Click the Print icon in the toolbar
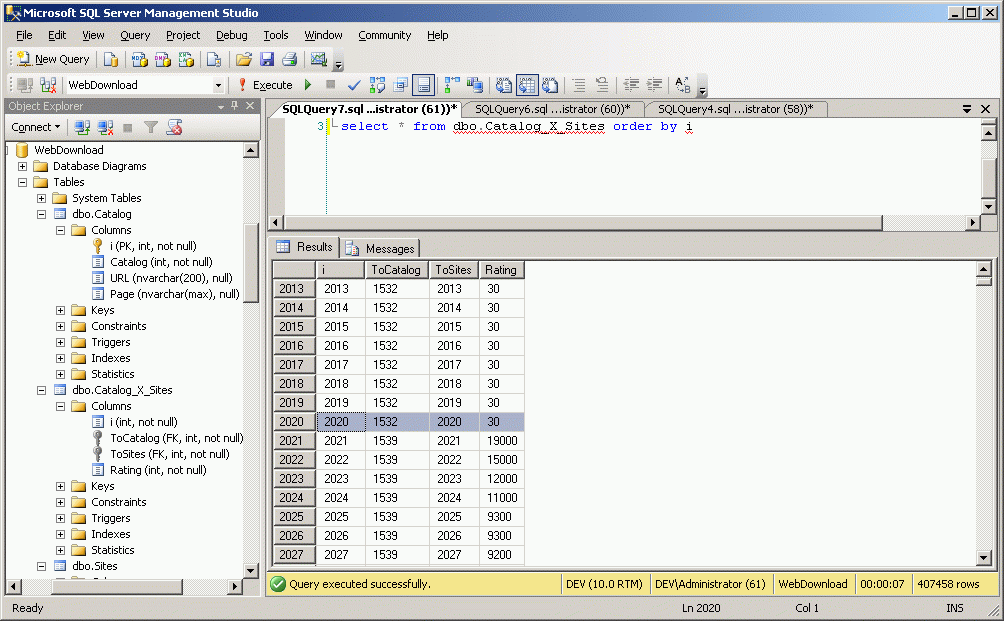Screen dimensions: 1004x621 289,60
